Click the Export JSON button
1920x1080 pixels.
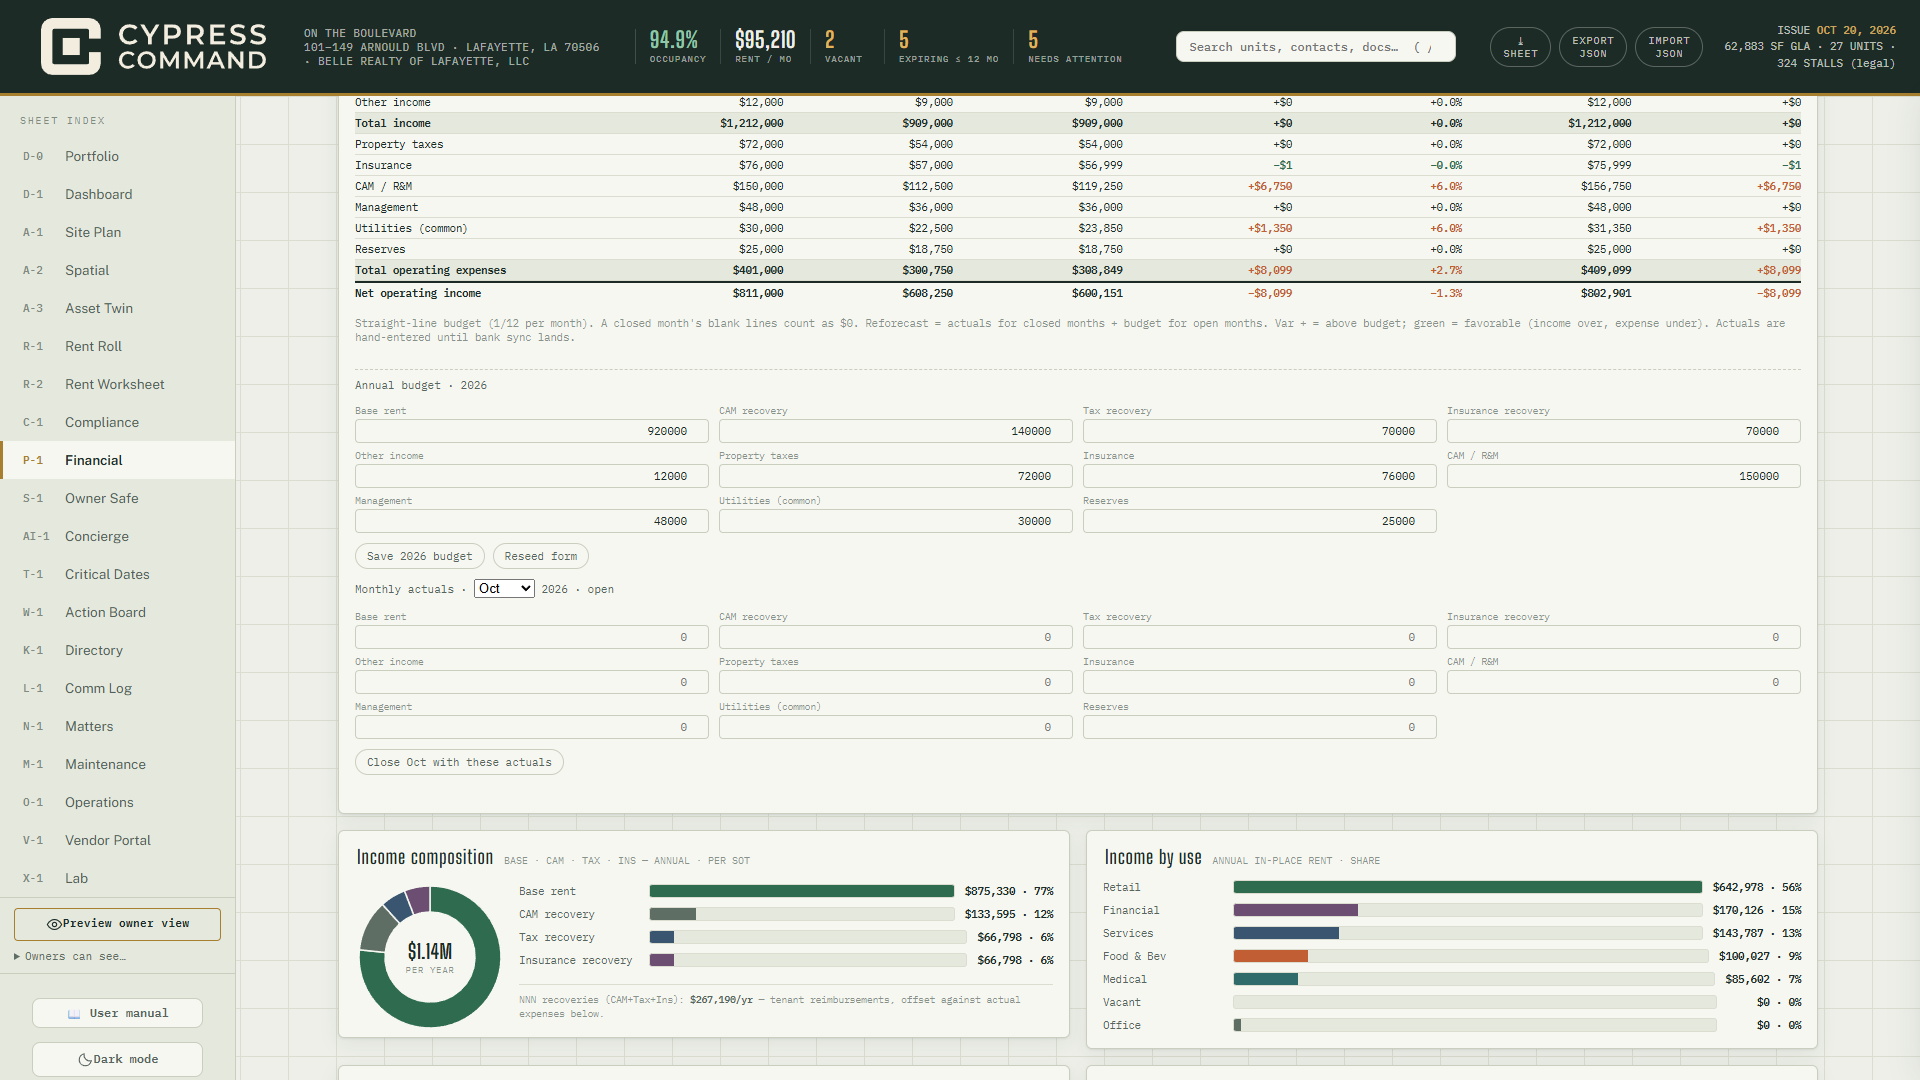click(1593, 47)
